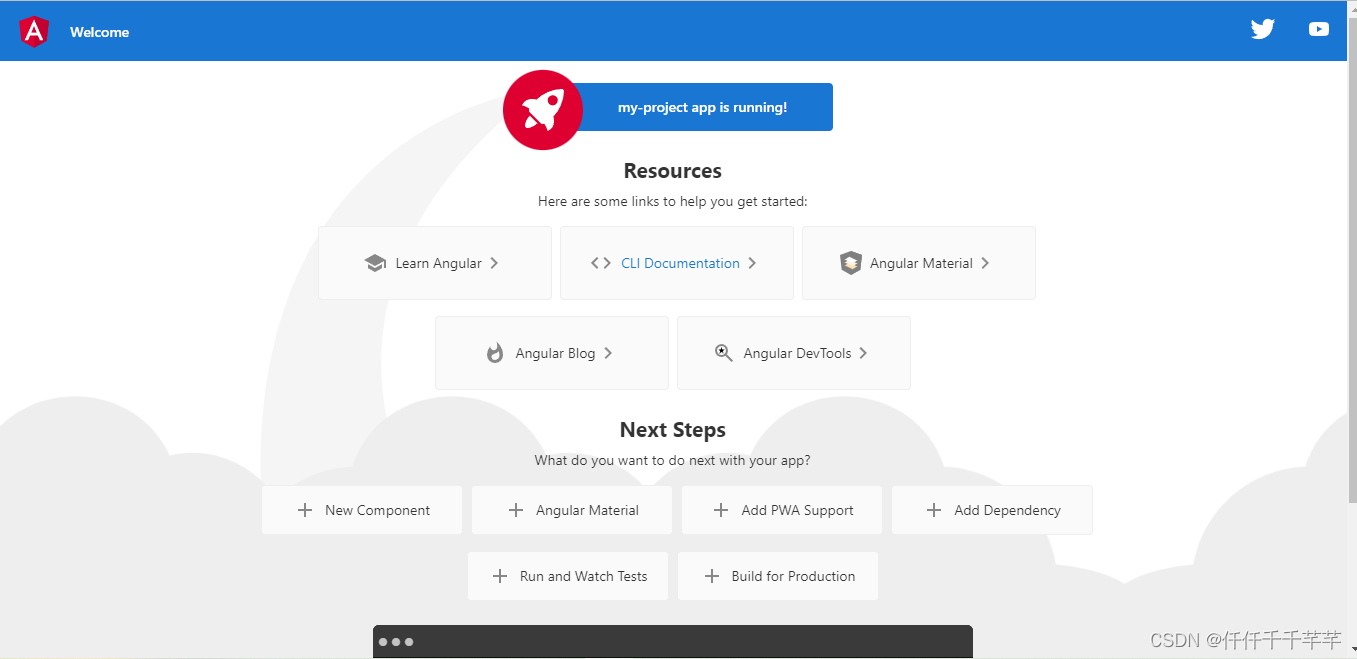Select the Build for Production label
This screenshot has height=659, width=1357.
(x=793, y=576)
